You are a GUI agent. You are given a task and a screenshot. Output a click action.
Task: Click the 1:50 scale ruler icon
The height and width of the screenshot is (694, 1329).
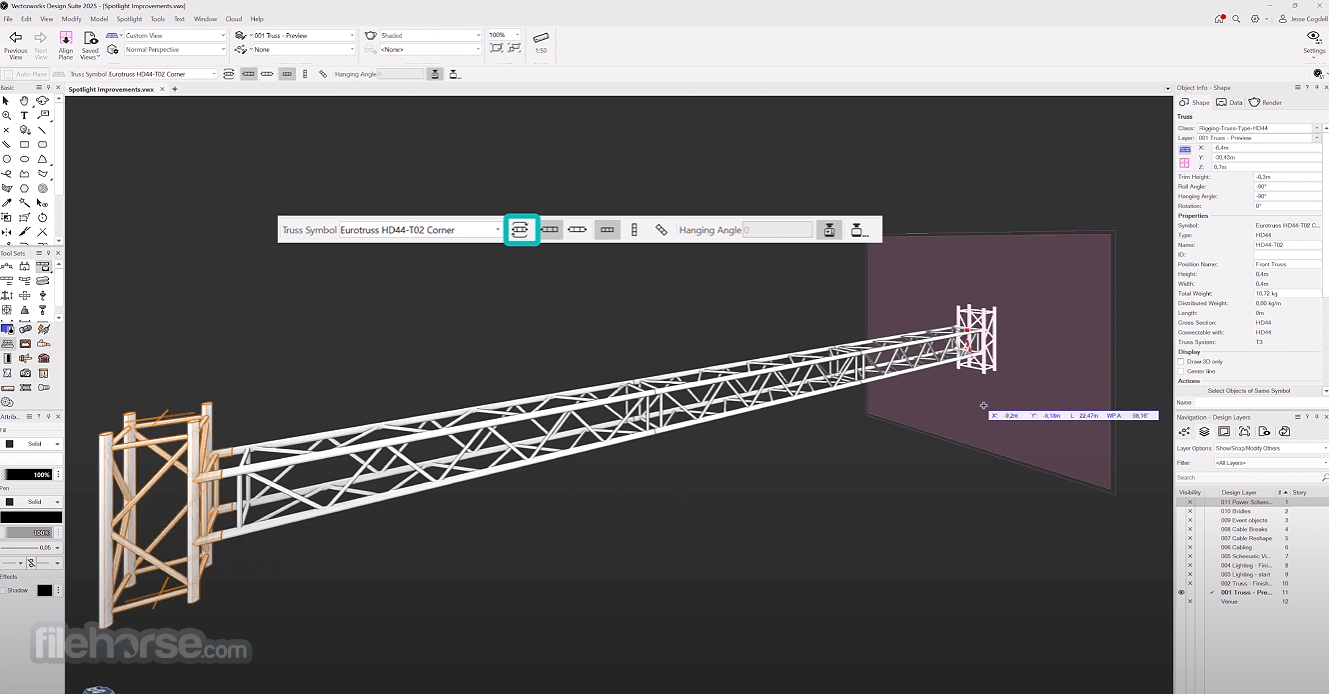pyautogui.click(x=541, y=37)
